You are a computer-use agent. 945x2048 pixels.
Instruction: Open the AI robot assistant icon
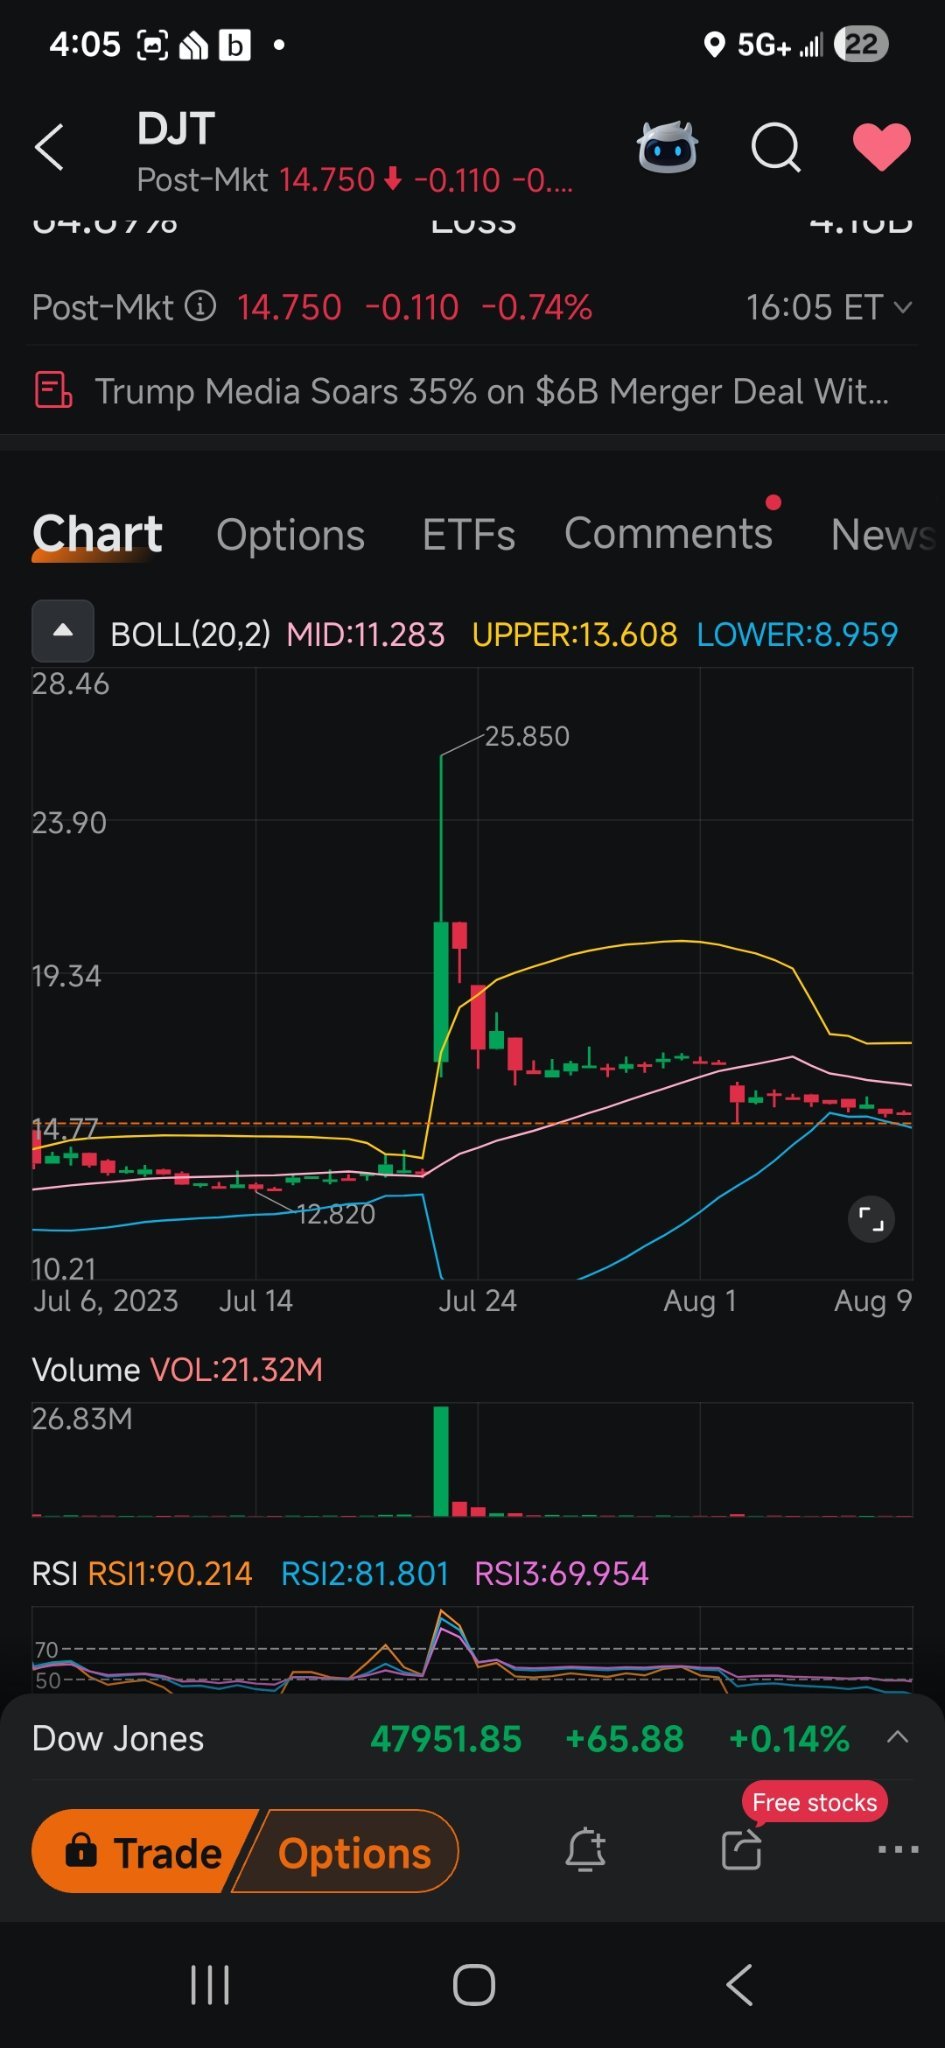pos(667,148)
